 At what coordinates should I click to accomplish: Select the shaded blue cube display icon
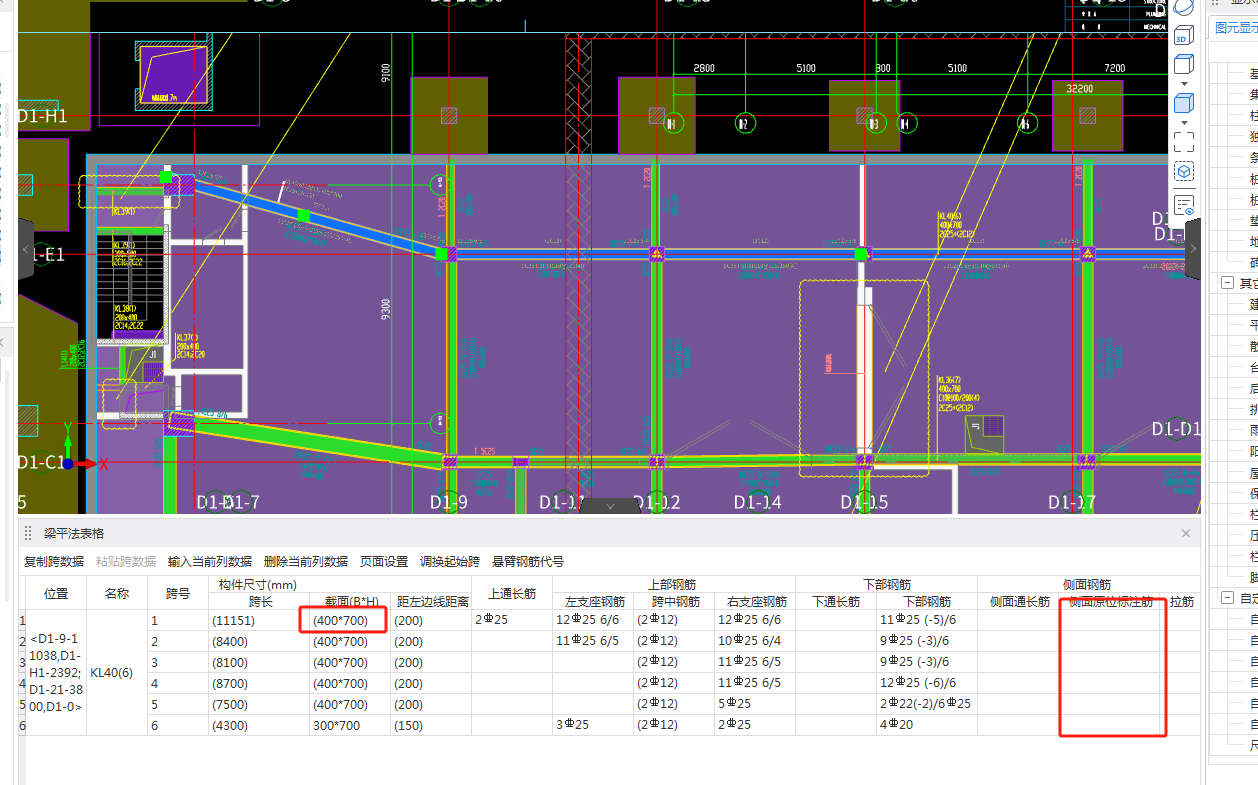(1183, 103)
